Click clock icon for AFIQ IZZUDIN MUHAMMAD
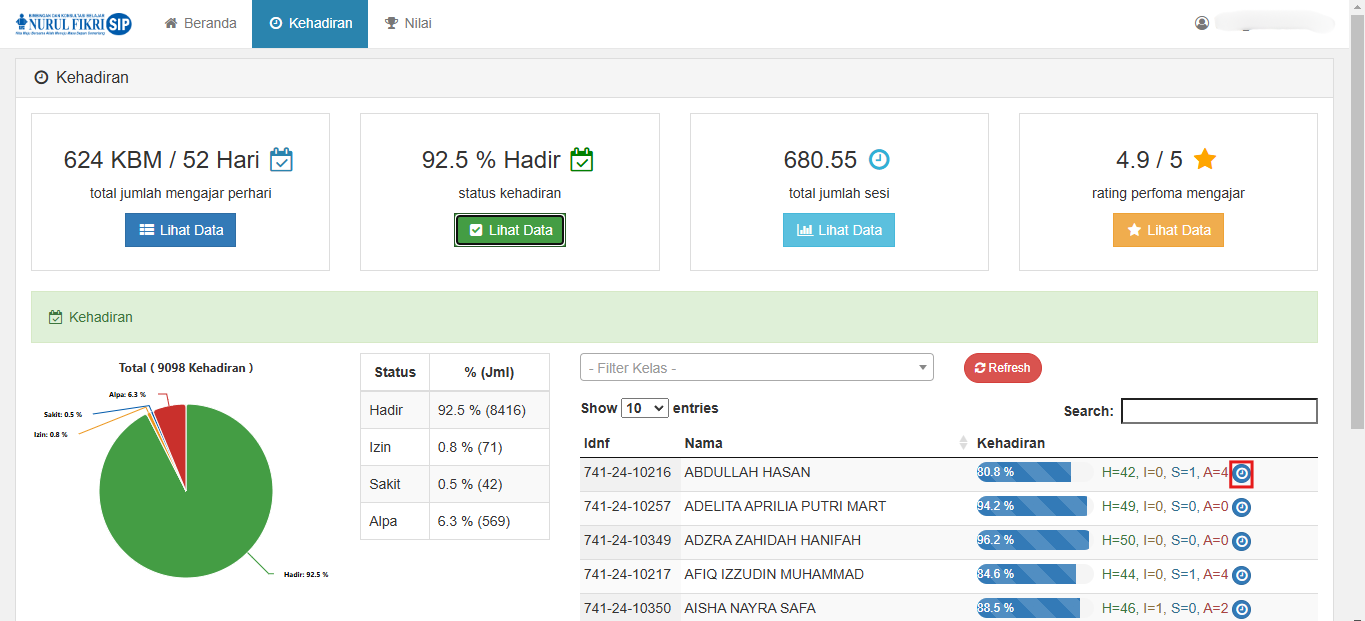 click(x=1241, y=575)
